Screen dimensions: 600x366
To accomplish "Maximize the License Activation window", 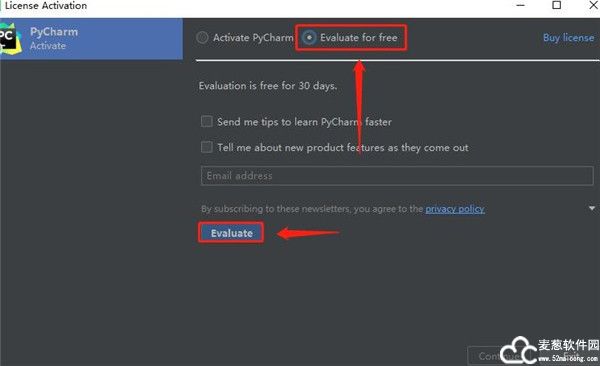I will [557, 5].
